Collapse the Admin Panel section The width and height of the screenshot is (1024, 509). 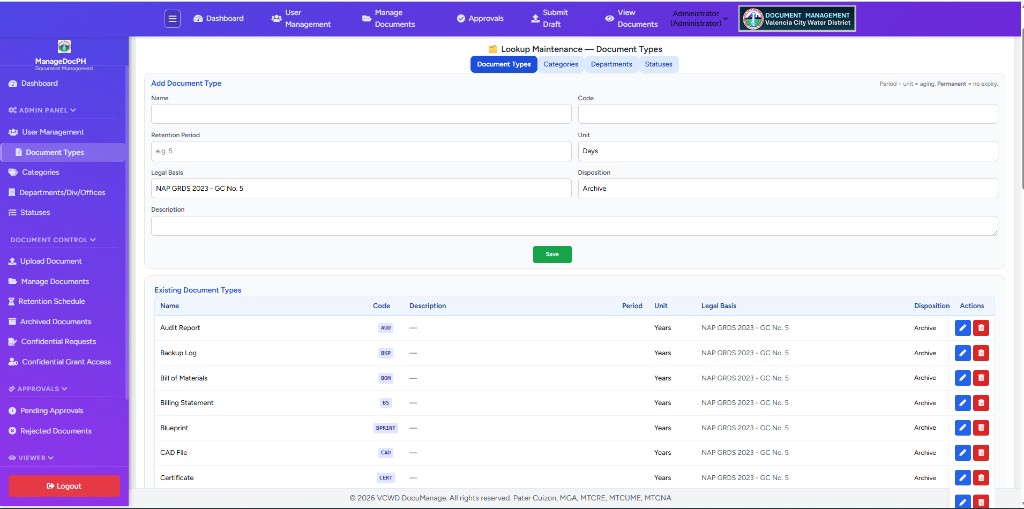click(42, 110)
